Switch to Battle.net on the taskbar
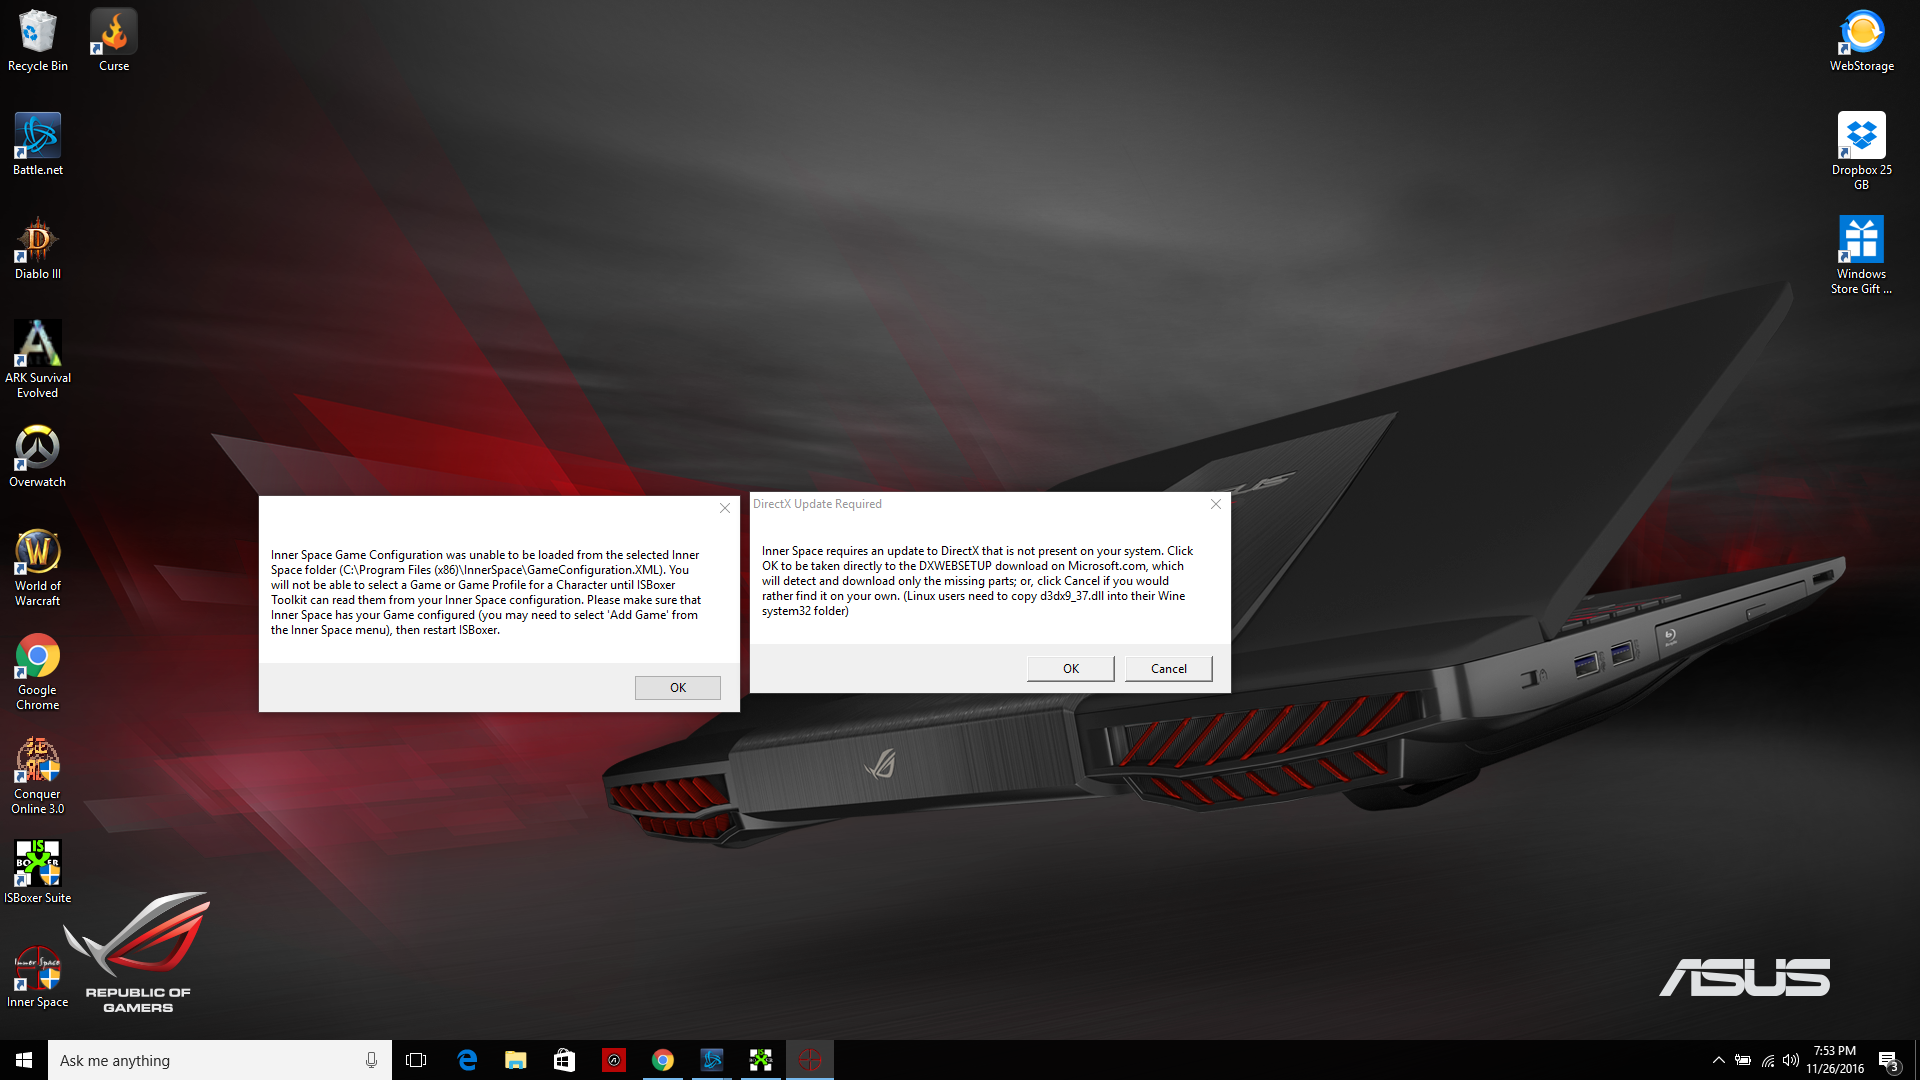Image resolution: width=1920 pixels, height=1080 pixels. pos(712,1060)
